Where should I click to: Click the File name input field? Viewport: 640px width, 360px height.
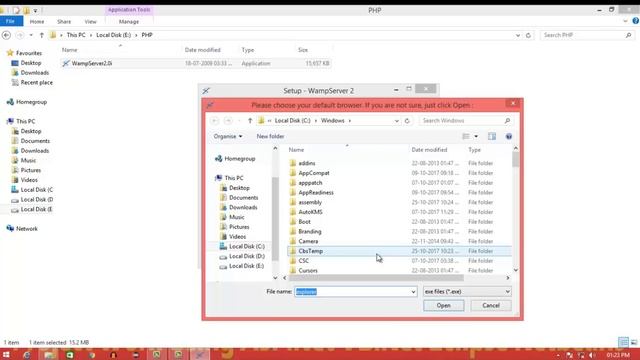click(352, 291)
